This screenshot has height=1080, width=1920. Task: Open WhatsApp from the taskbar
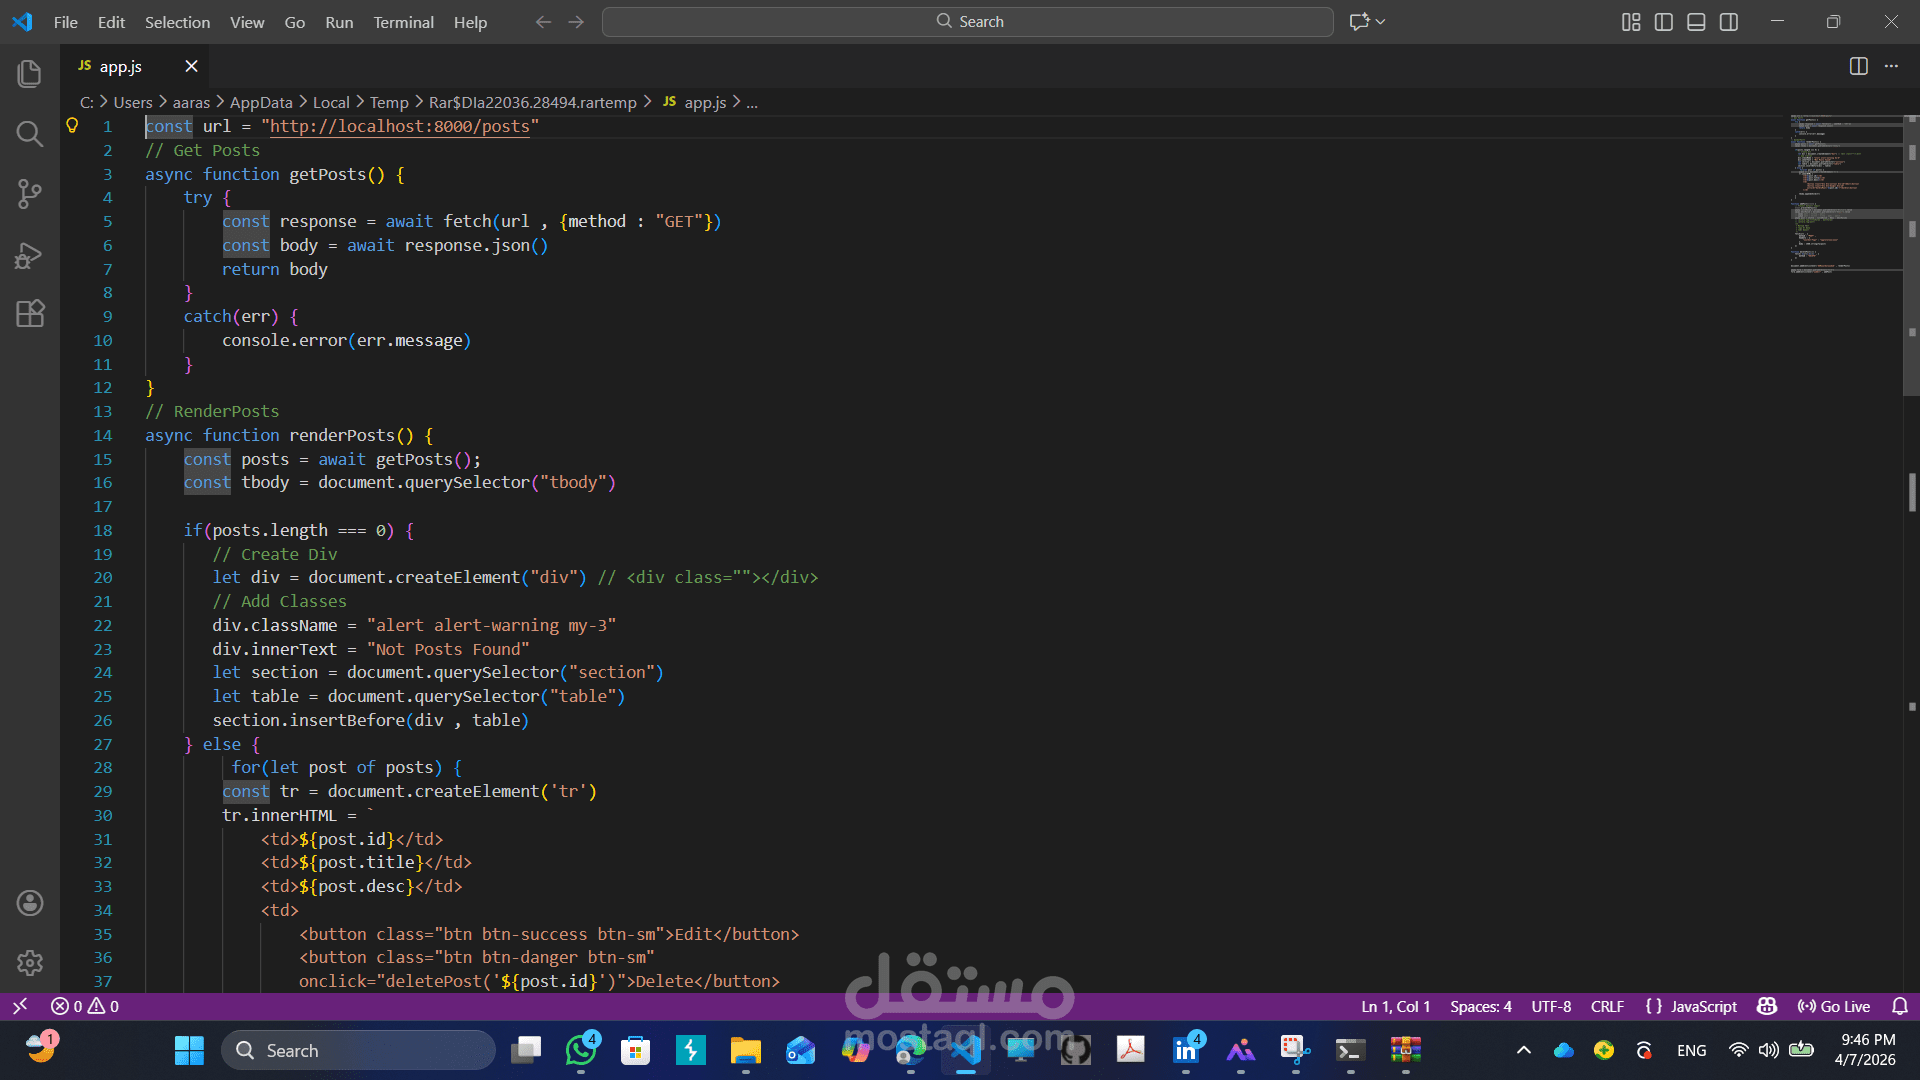point(581,1050)
